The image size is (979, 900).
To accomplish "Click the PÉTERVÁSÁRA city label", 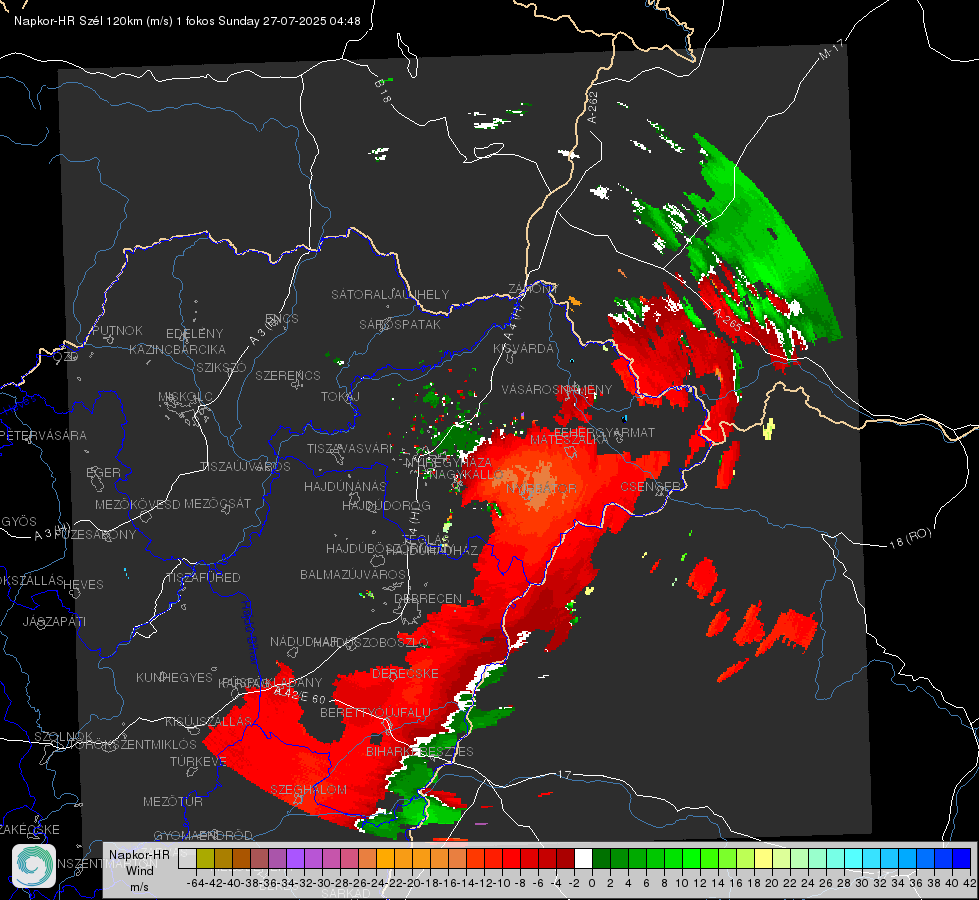I will (43, 435).
